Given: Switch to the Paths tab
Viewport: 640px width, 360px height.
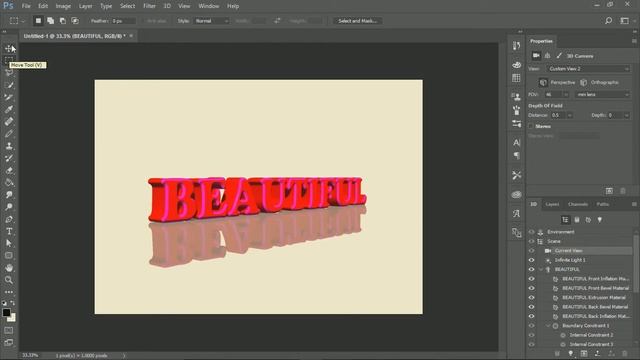Looking at the screenshot, I should 603,204.
